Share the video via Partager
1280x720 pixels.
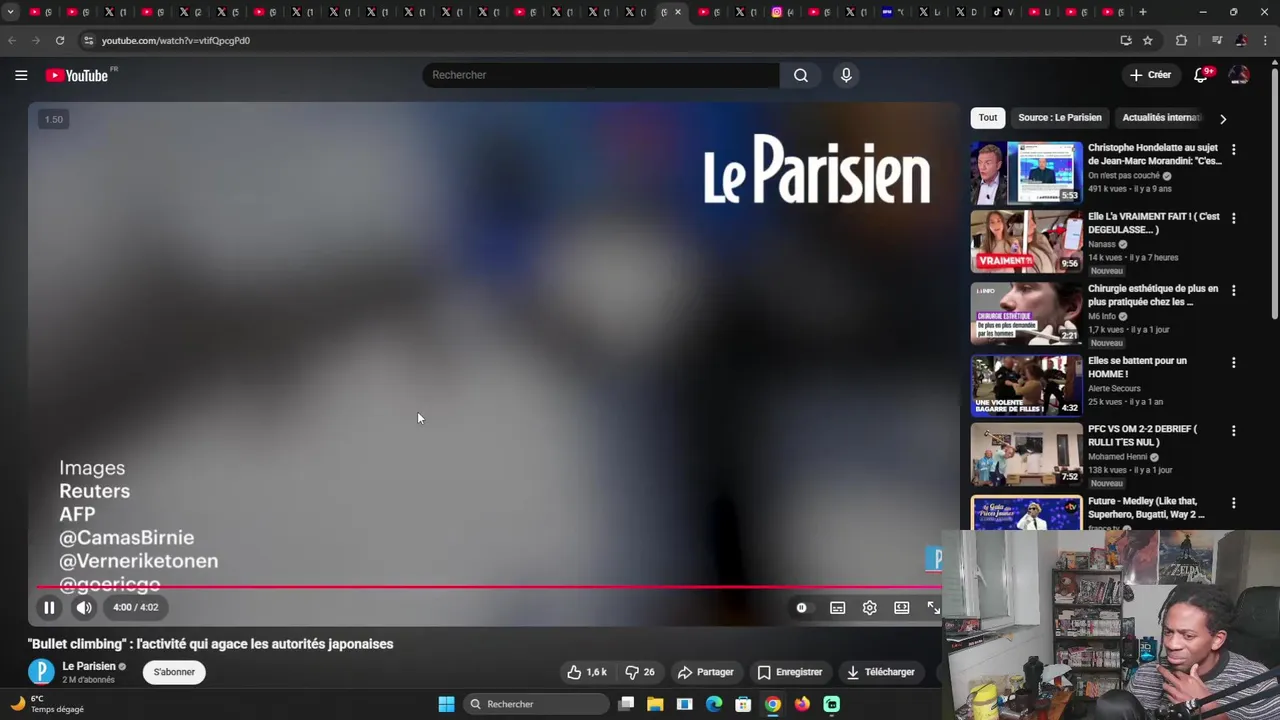coord(705,672)
